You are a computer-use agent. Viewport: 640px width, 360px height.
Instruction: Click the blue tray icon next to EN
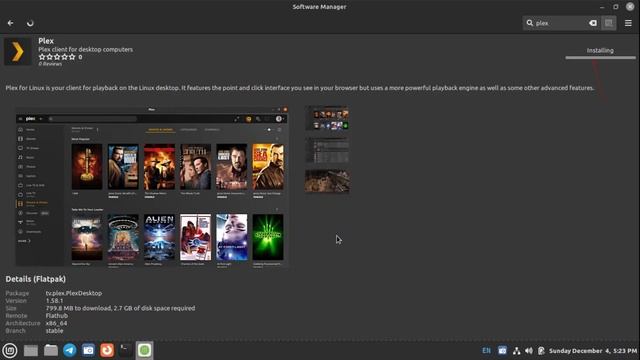(x=502, y=351)
